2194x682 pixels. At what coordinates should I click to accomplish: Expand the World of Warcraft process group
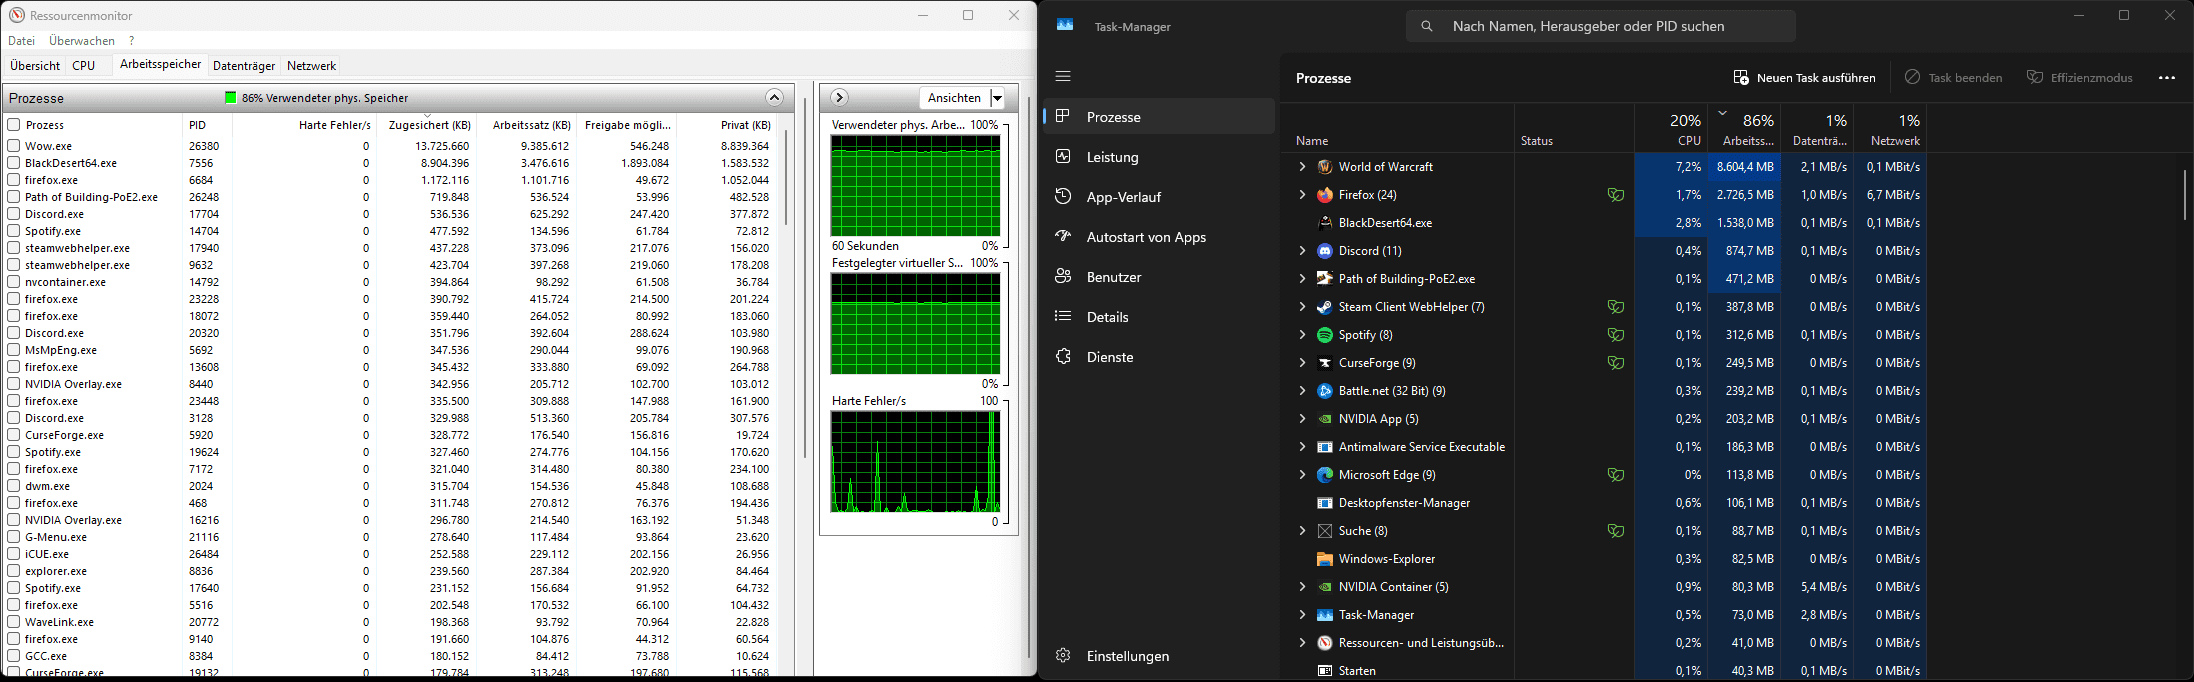pyautogui.click(x=1302, y=167)
